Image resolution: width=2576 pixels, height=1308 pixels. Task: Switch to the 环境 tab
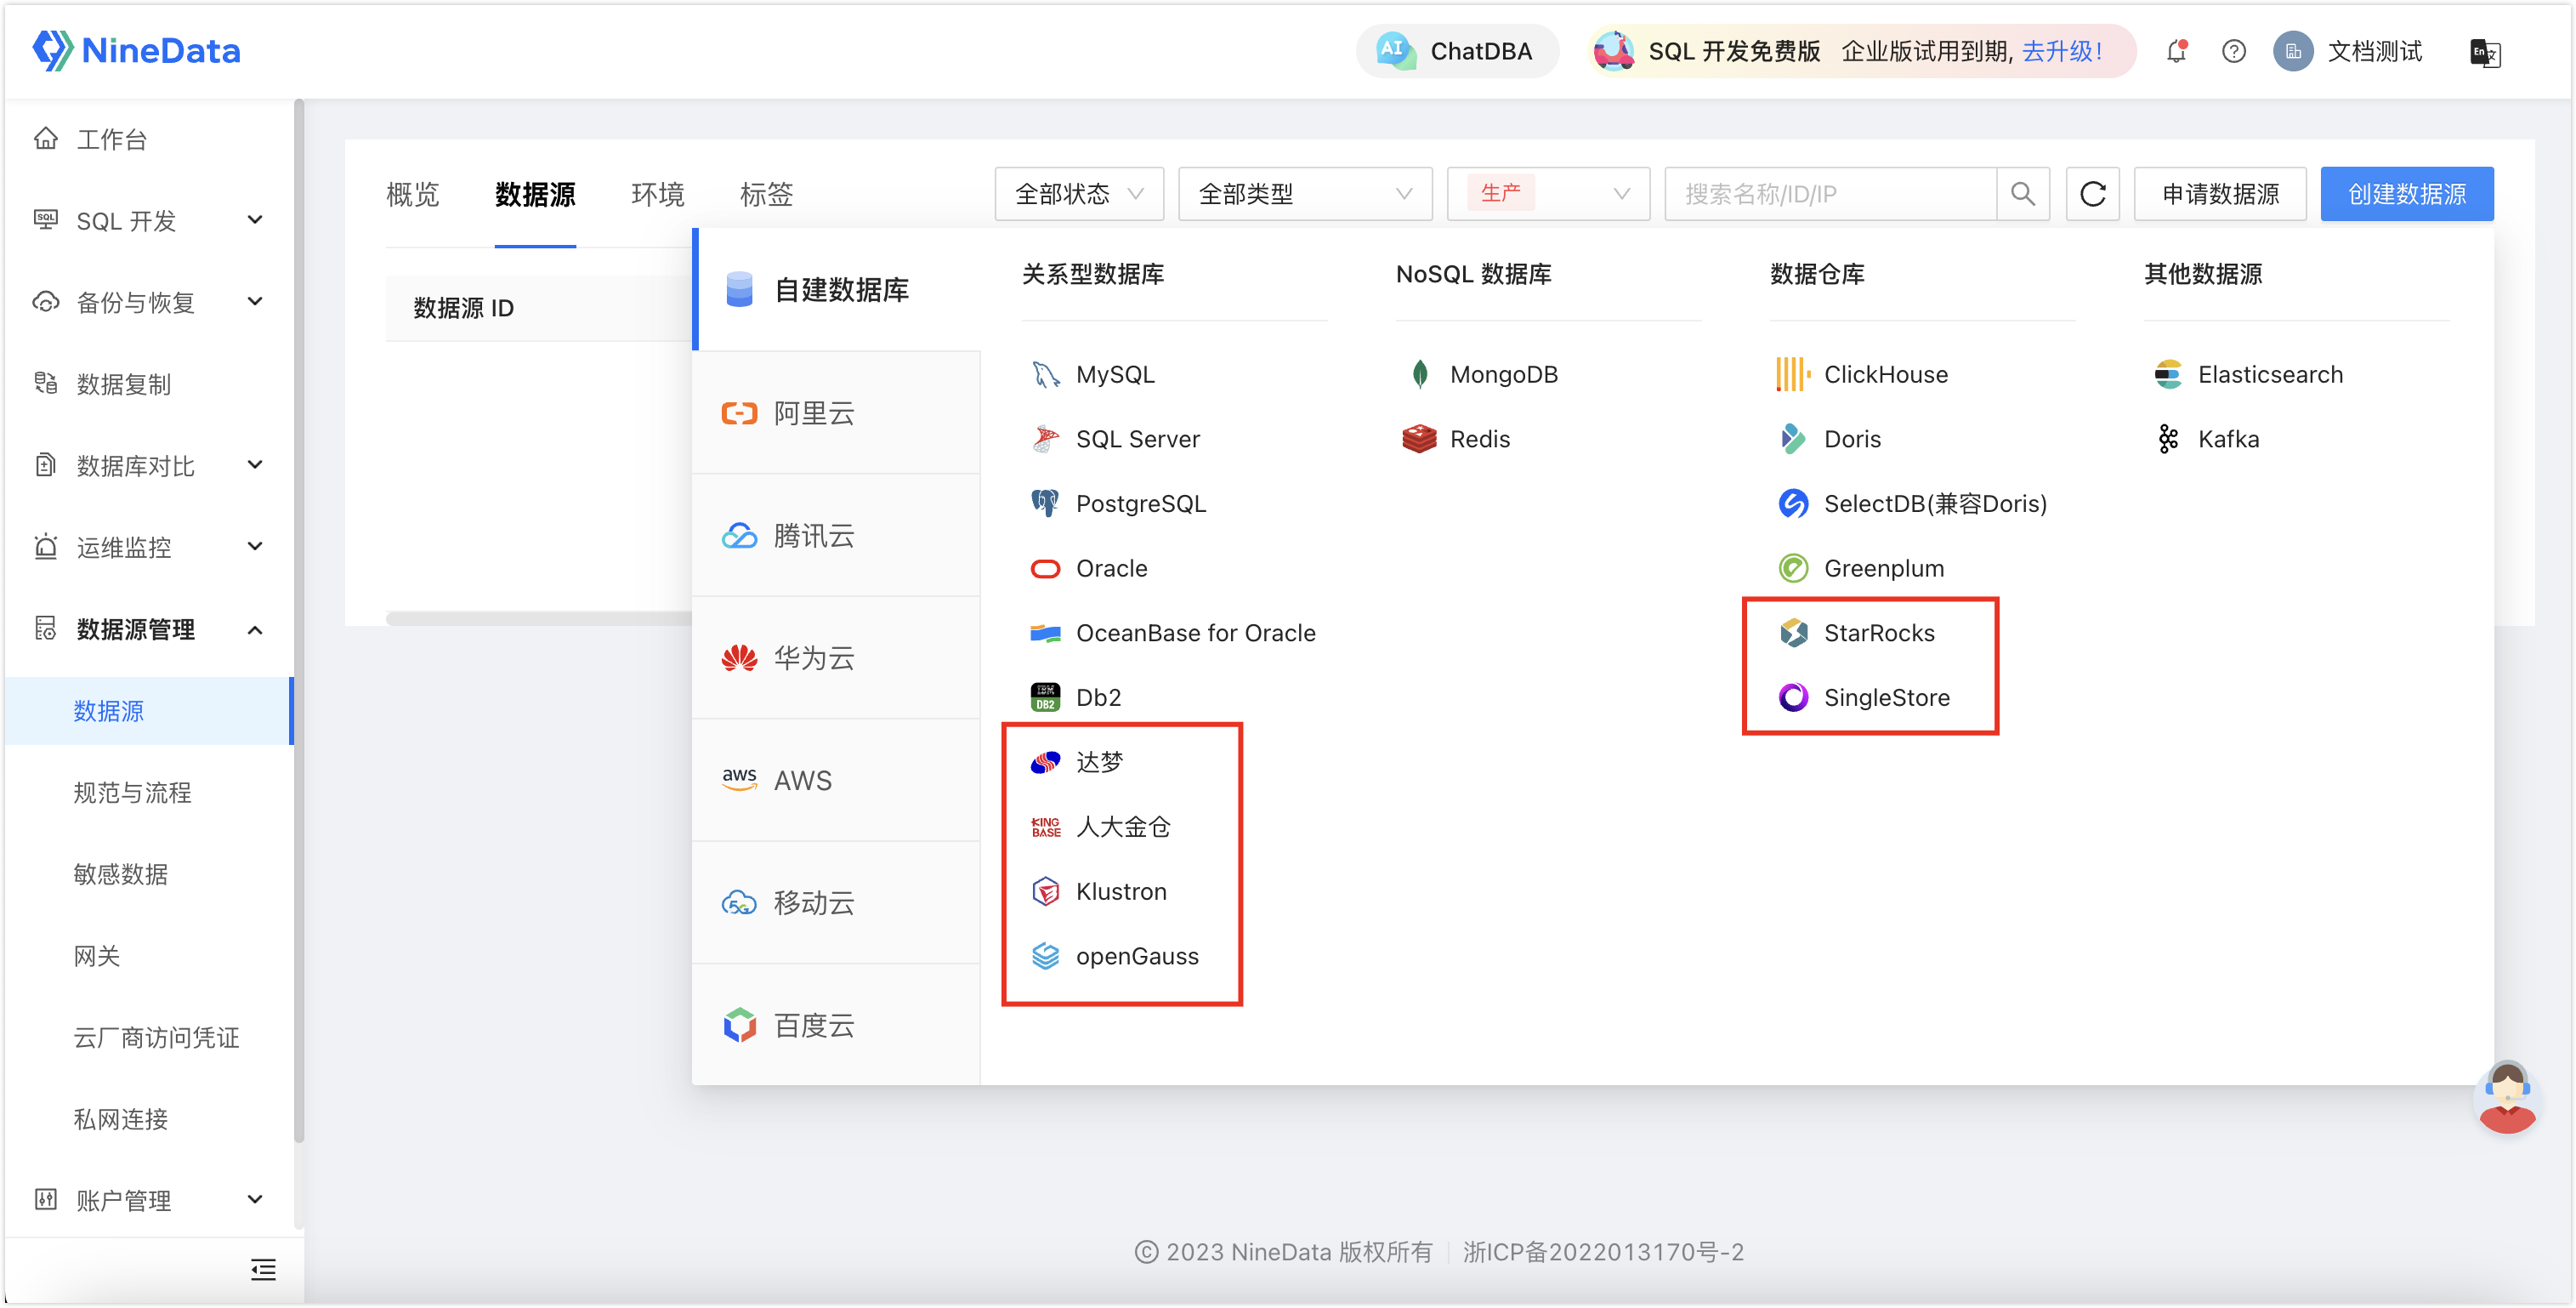(657, 194)
